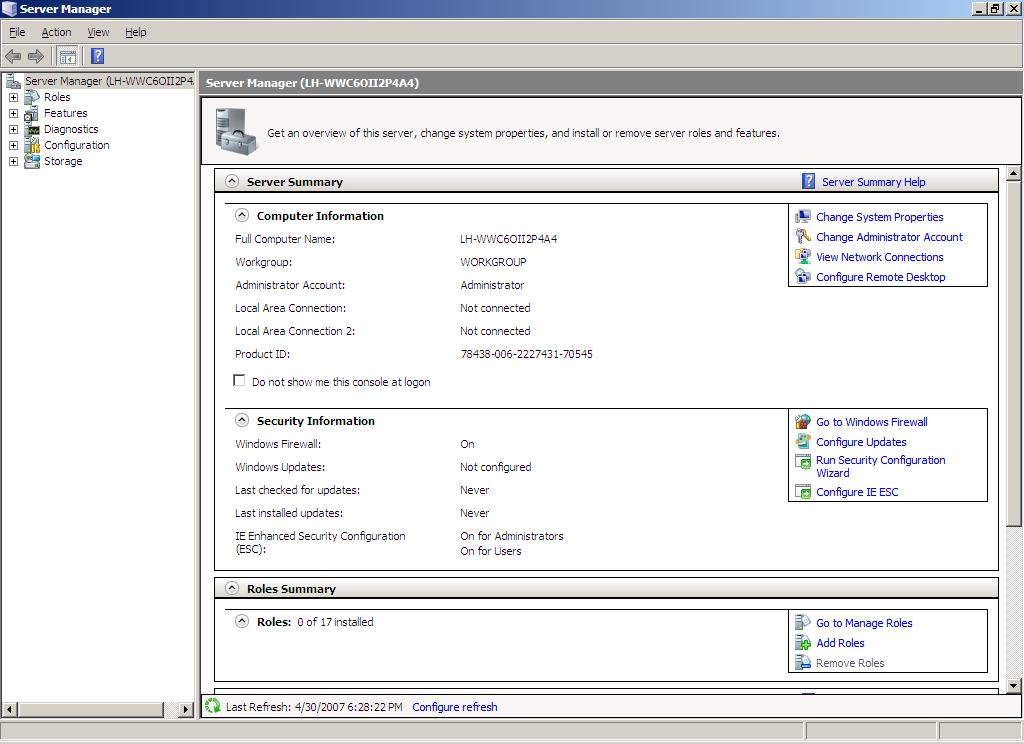Screen dimensions: 1024x744
Task: Check 'Do not show me this console at logon'
Action: [239, 381]
